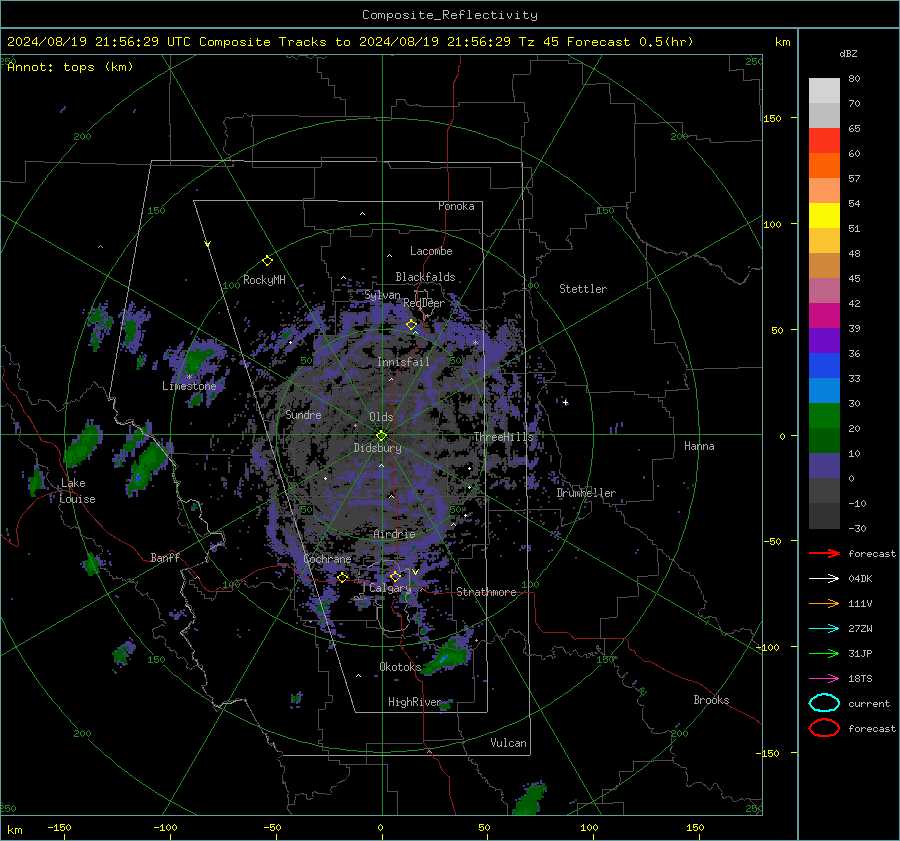This screenshot has height=841, width=900.
Task: Click the 33 dBZ blue swatch
Action: click(x=824, y=365)
